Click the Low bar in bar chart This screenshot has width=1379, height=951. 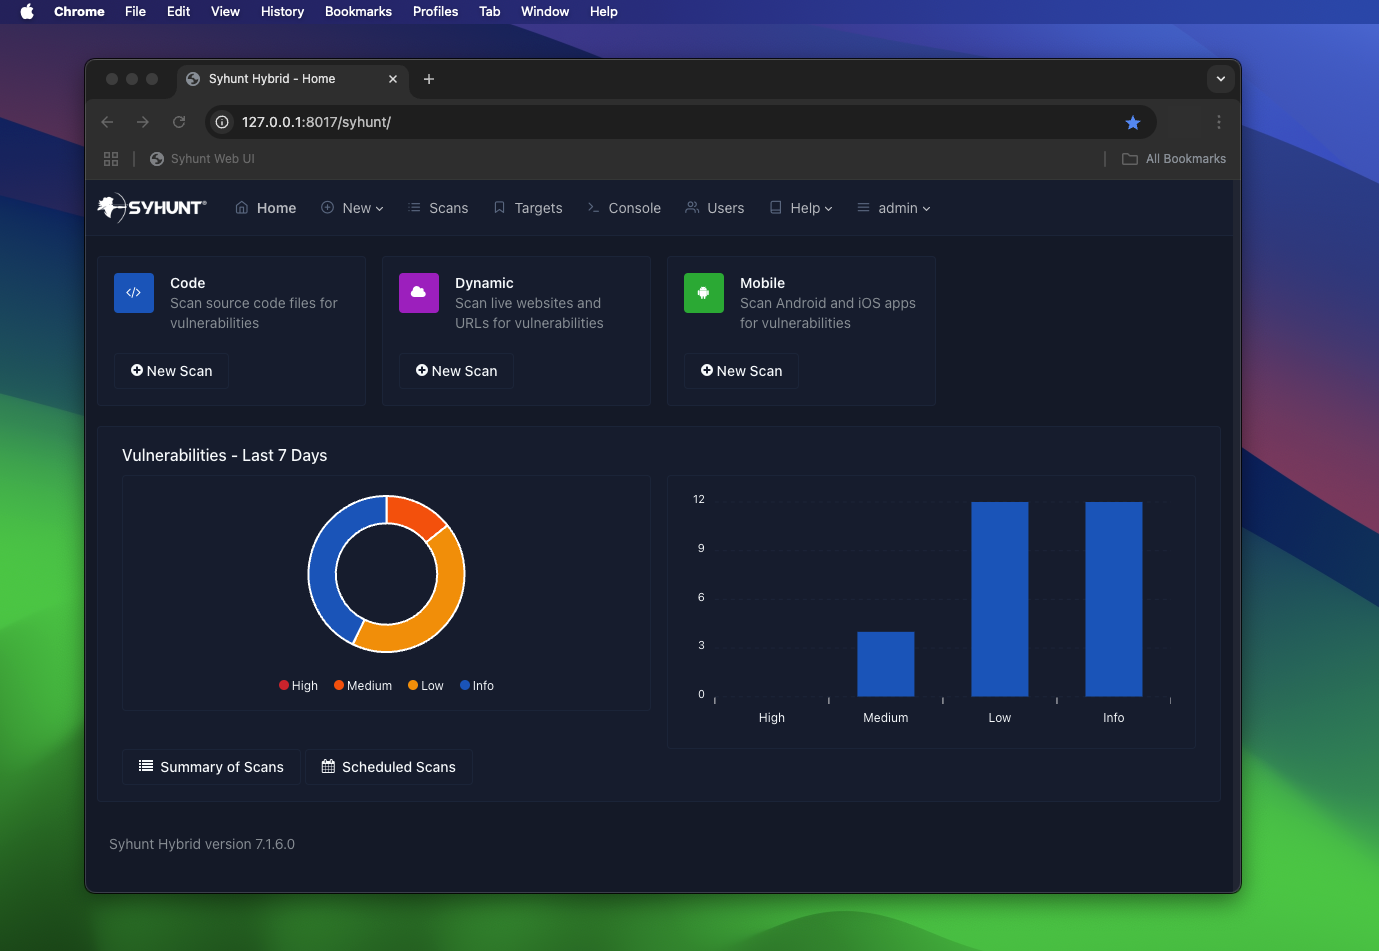click(x=1000, y=599)
